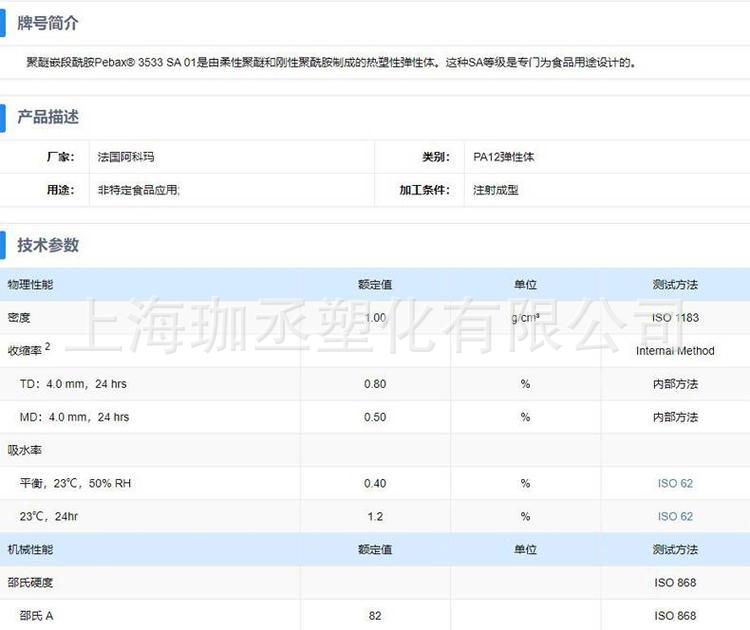Select the 技术参数 section heading

(48, 244)
